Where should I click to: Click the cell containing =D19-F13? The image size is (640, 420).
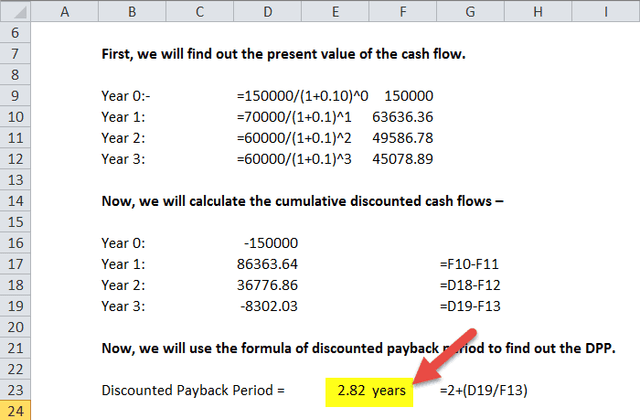pos(472,306)
